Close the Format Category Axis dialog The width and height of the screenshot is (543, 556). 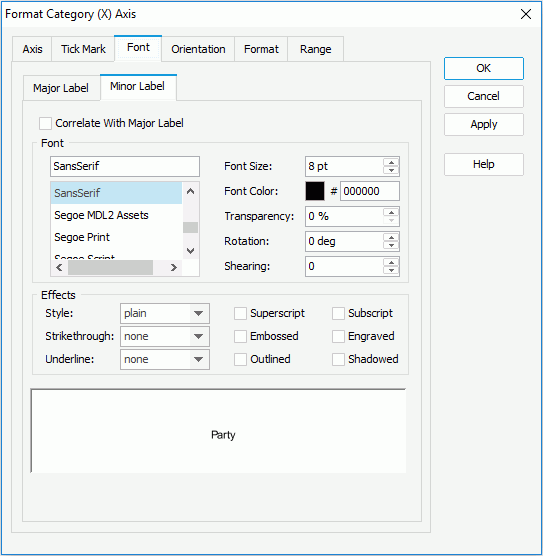pos(526,14)
